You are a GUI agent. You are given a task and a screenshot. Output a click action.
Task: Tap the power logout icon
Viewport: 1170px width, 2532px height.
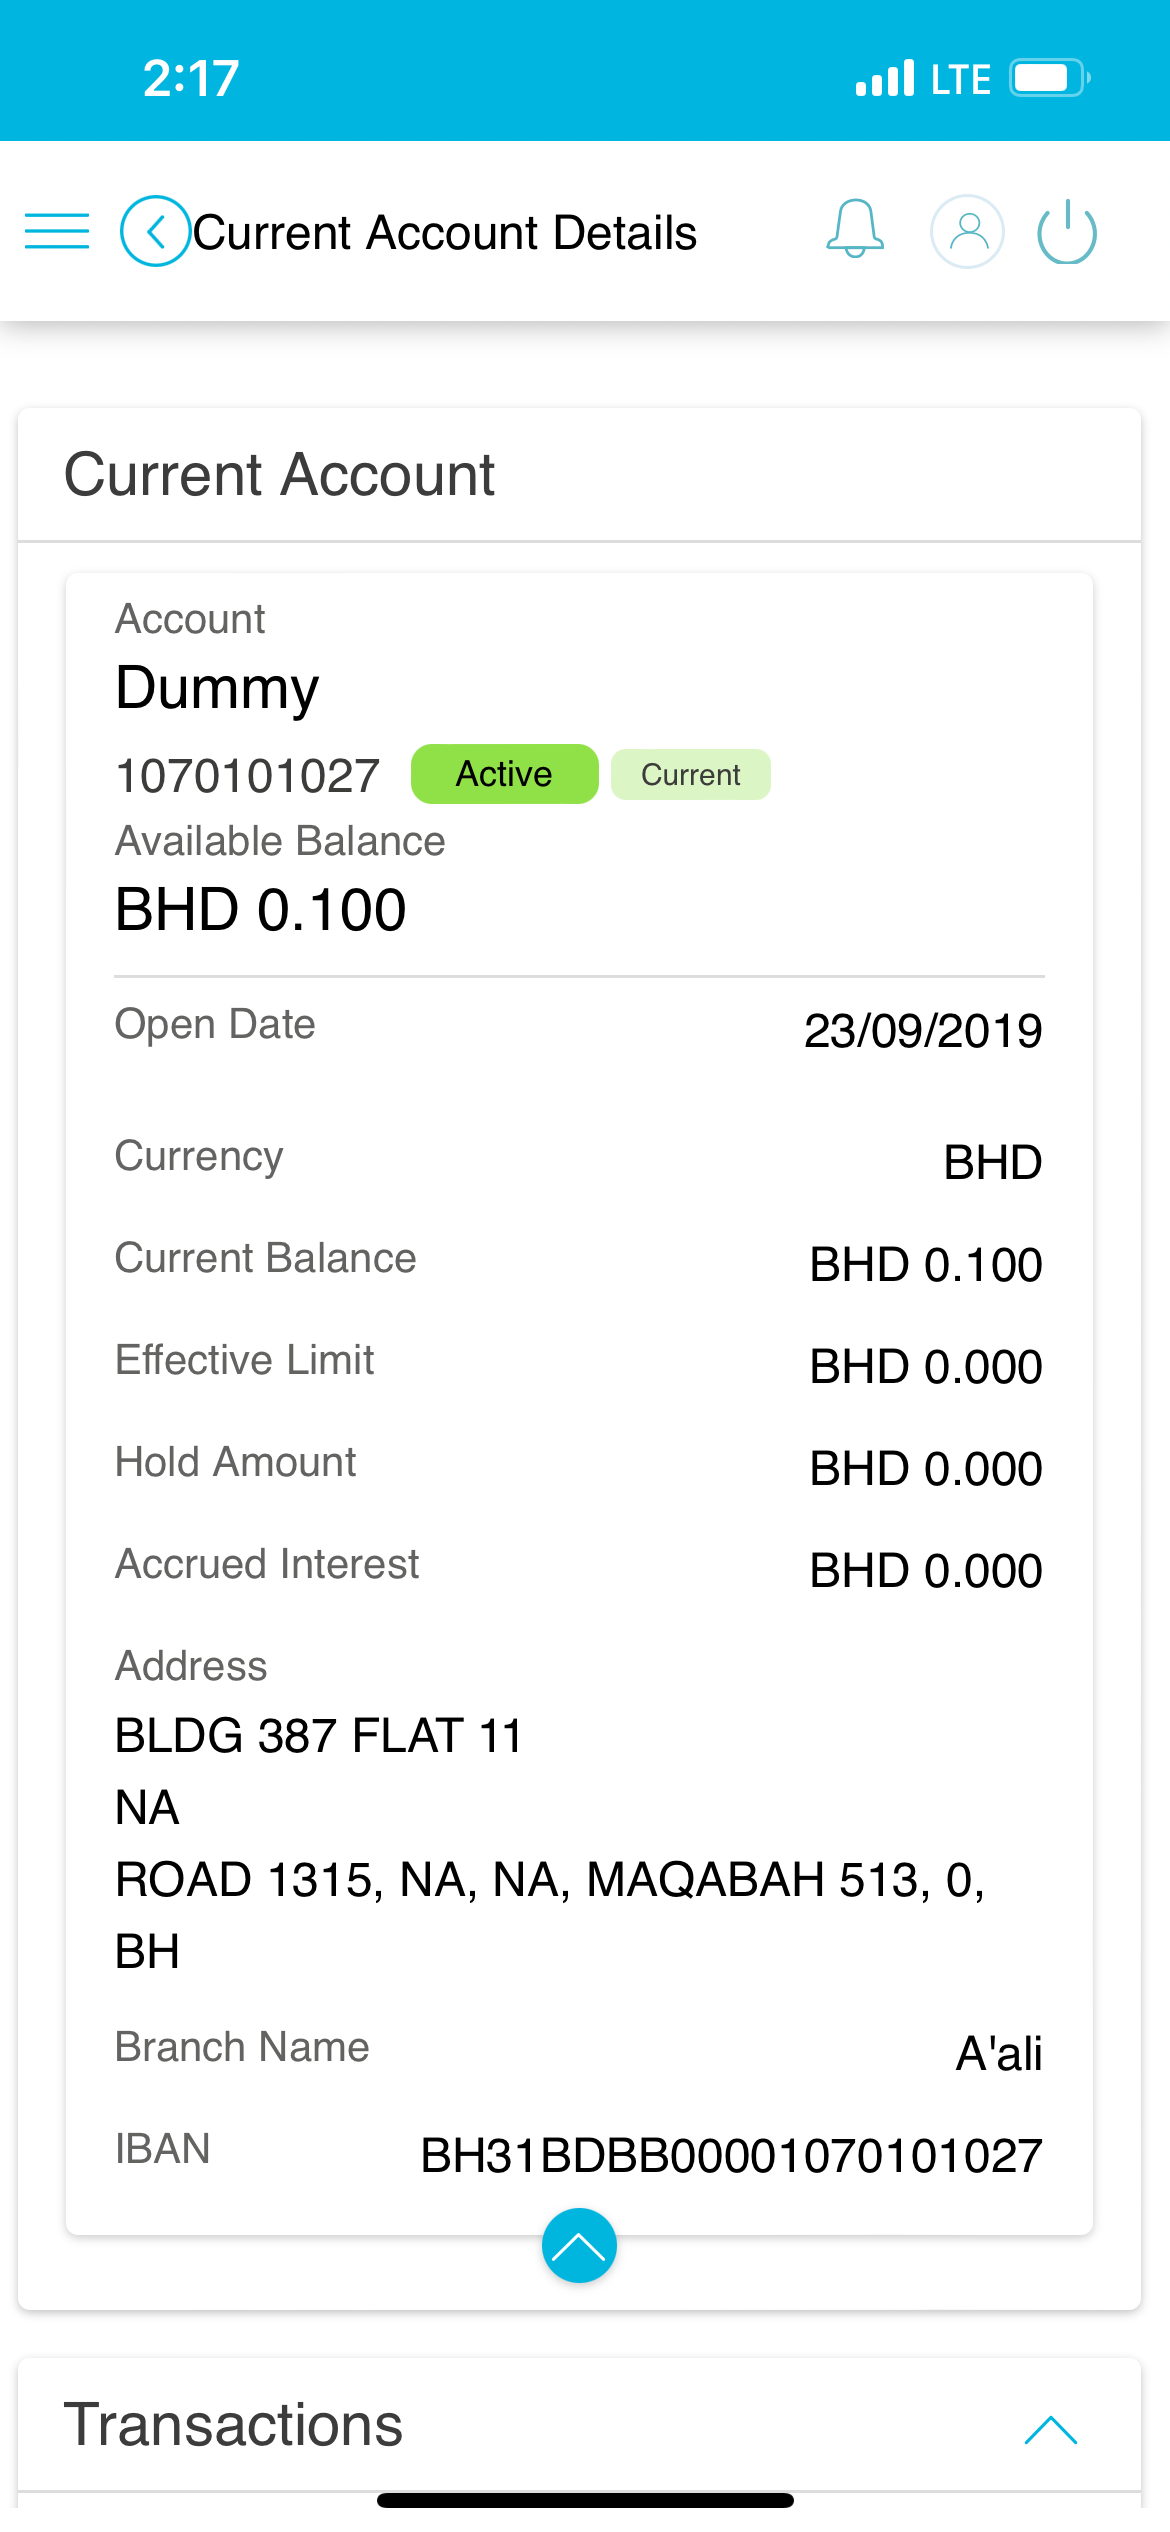1067,231
